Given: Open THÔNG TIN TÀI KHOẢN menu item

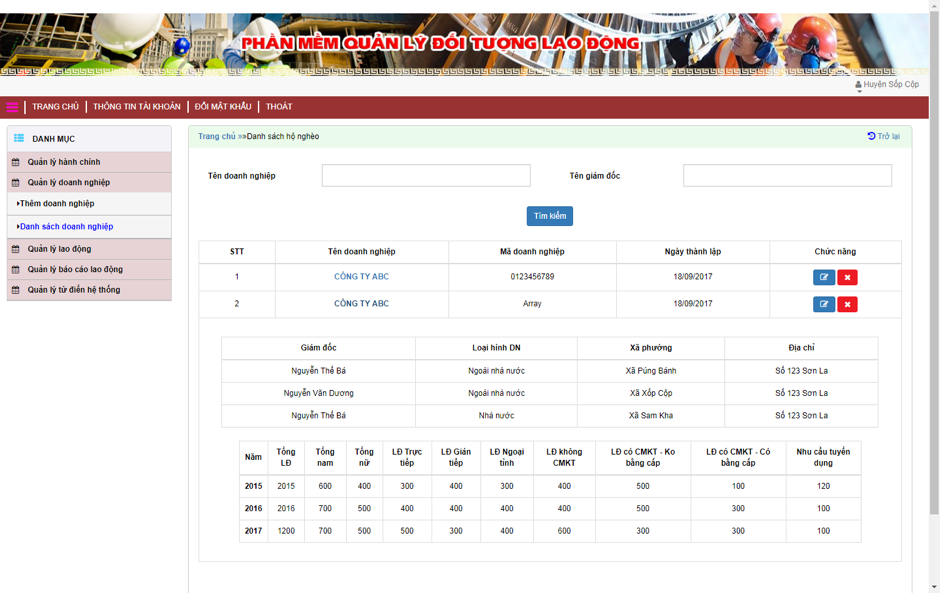Looking at the screenshot, I should point(137,107).
